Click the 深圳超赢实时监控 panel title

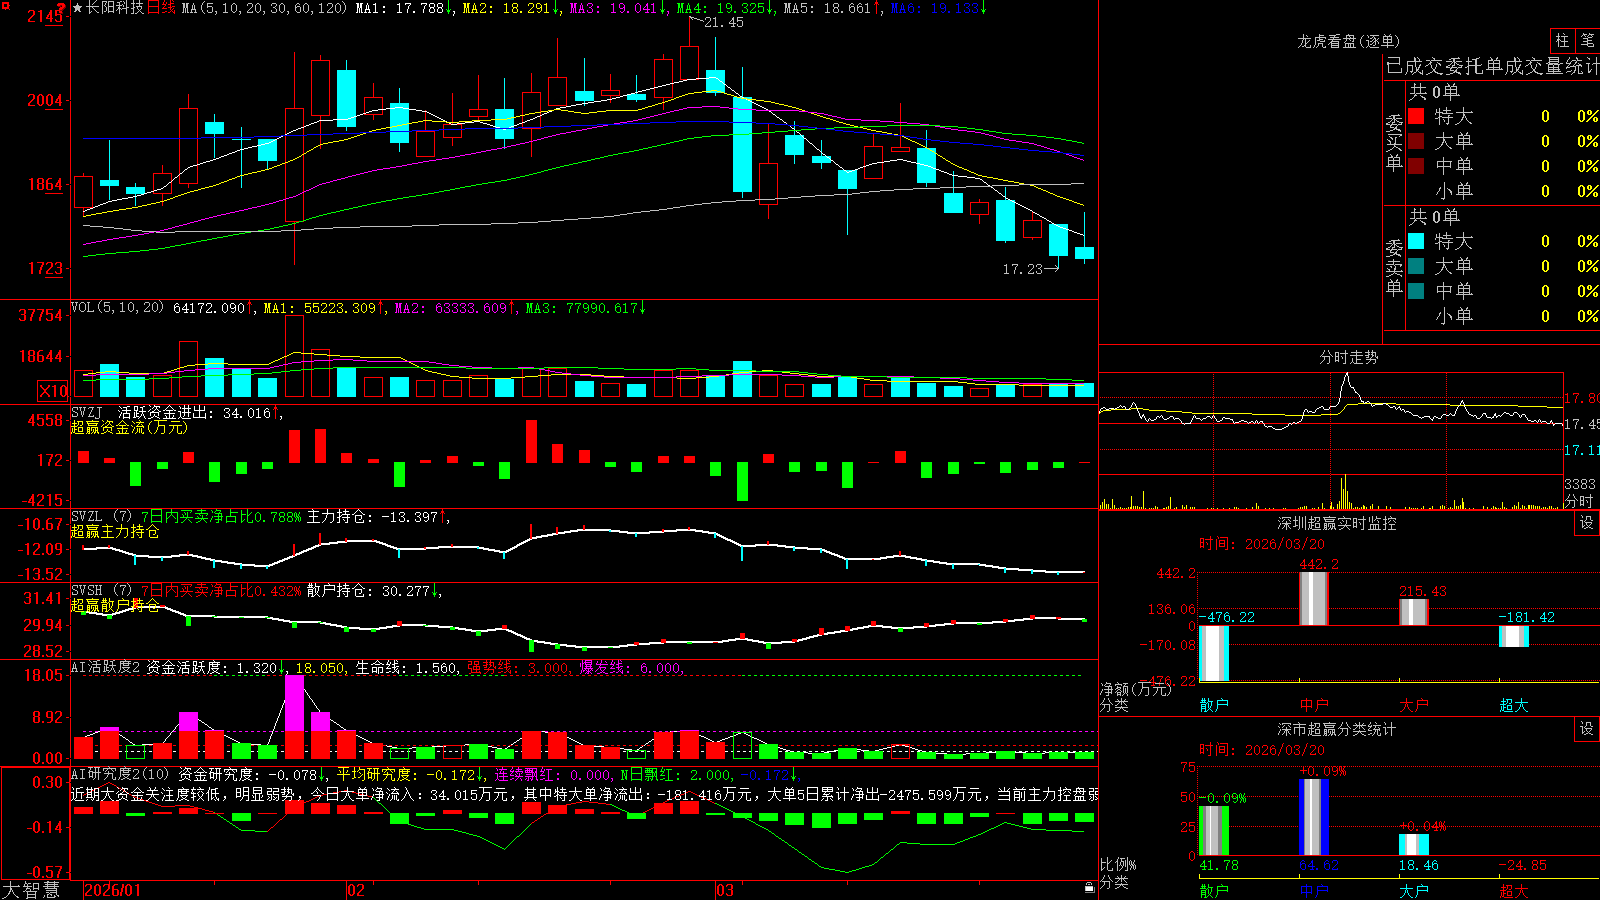pos(1336,523)
